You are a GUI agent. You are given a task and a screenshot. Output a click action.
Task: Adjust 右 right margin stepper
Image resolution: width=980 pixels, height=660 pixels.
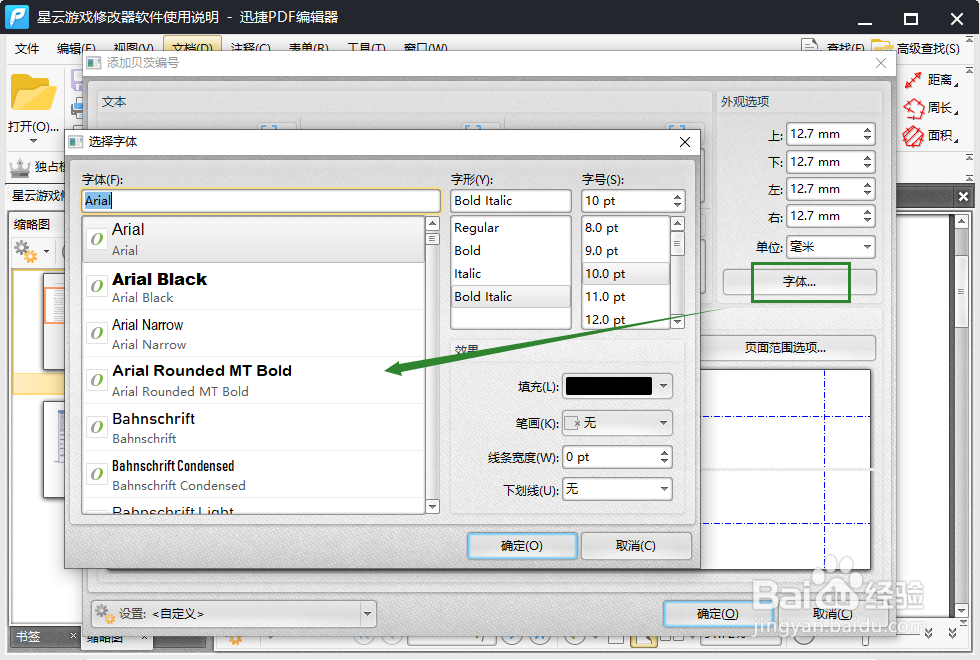click(867, 216)
